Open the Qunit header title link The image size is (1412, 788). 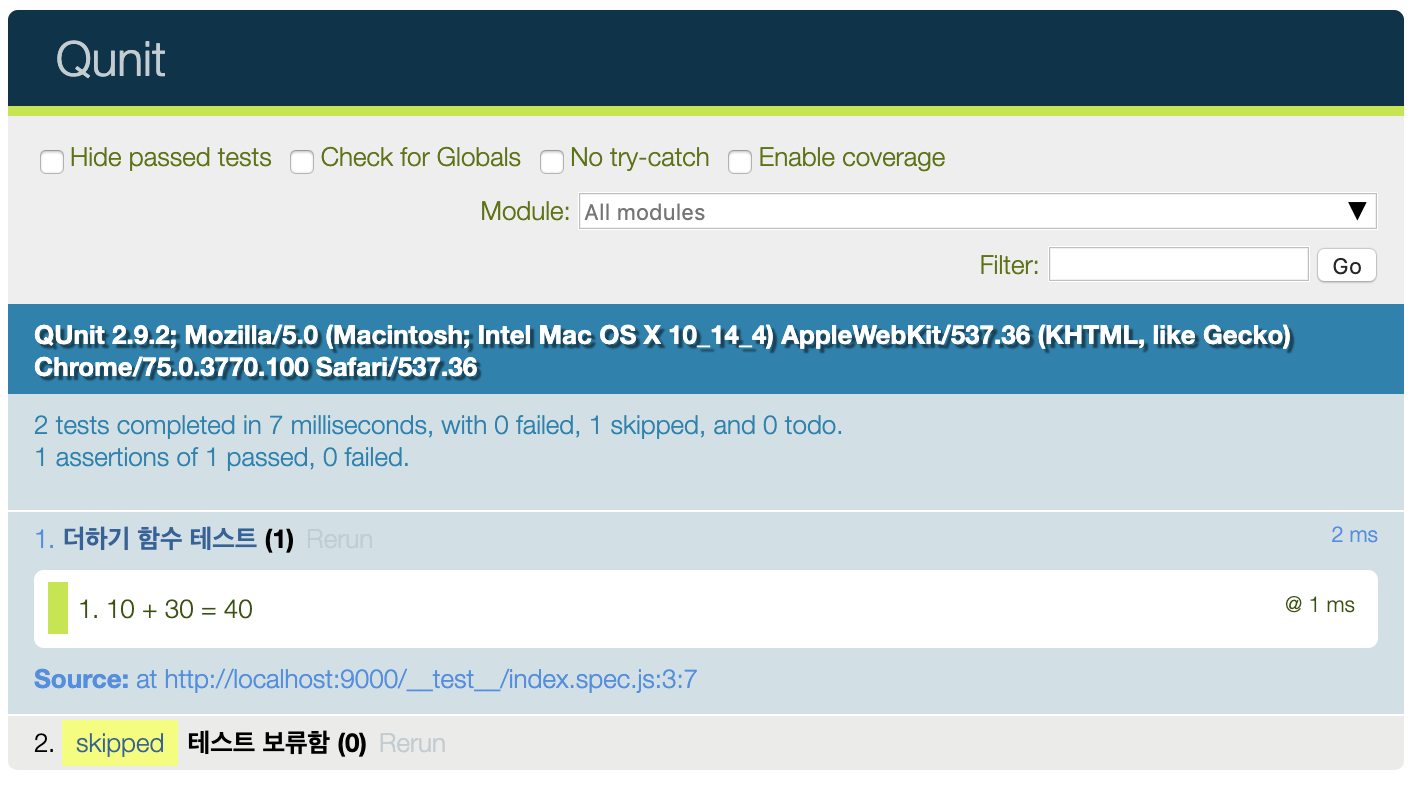(x=111, y=59)
